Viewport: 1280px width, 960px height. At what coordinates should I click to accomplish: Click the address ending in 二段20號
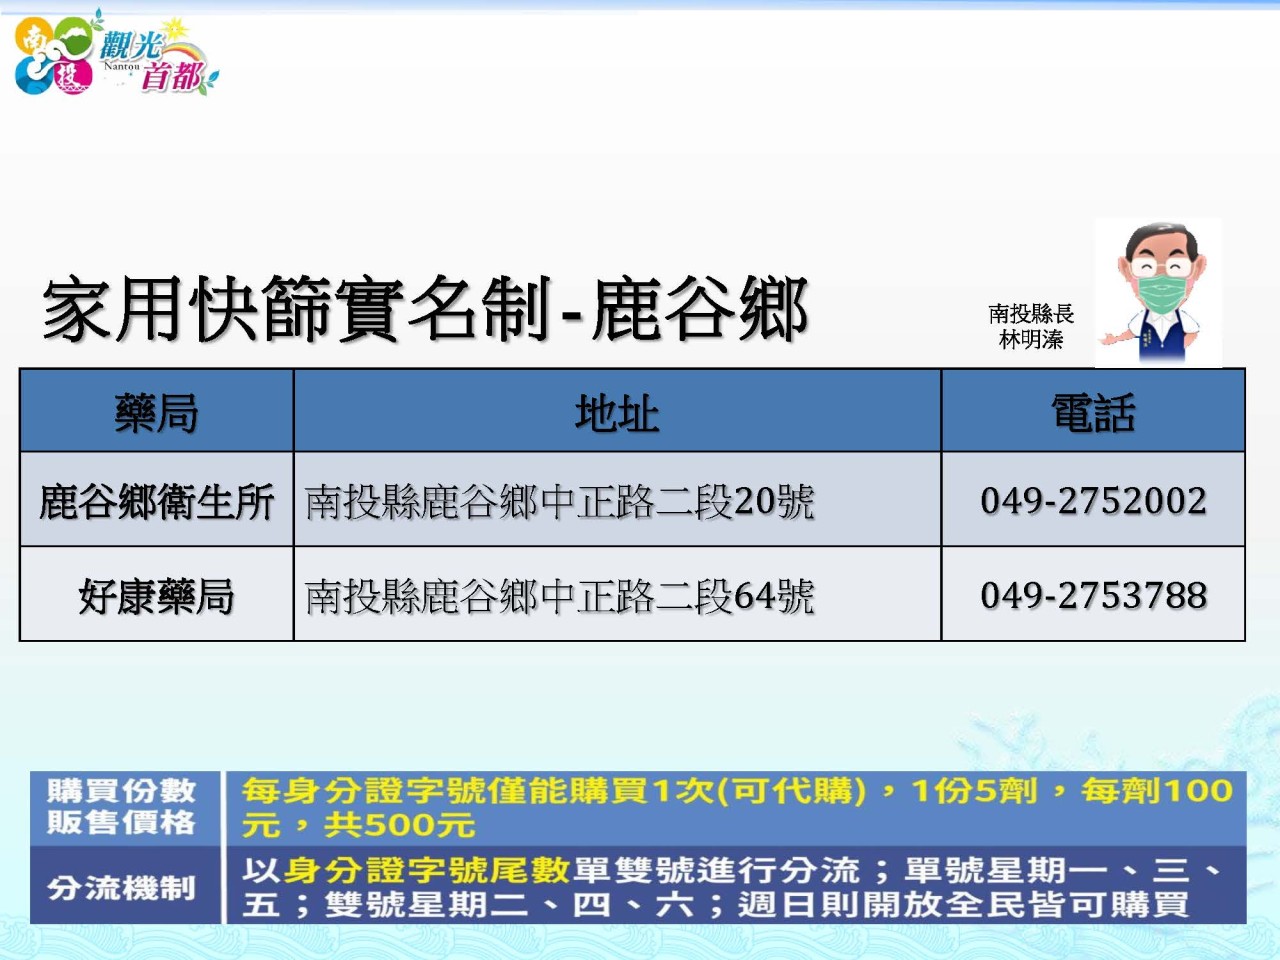coord(560,501)
